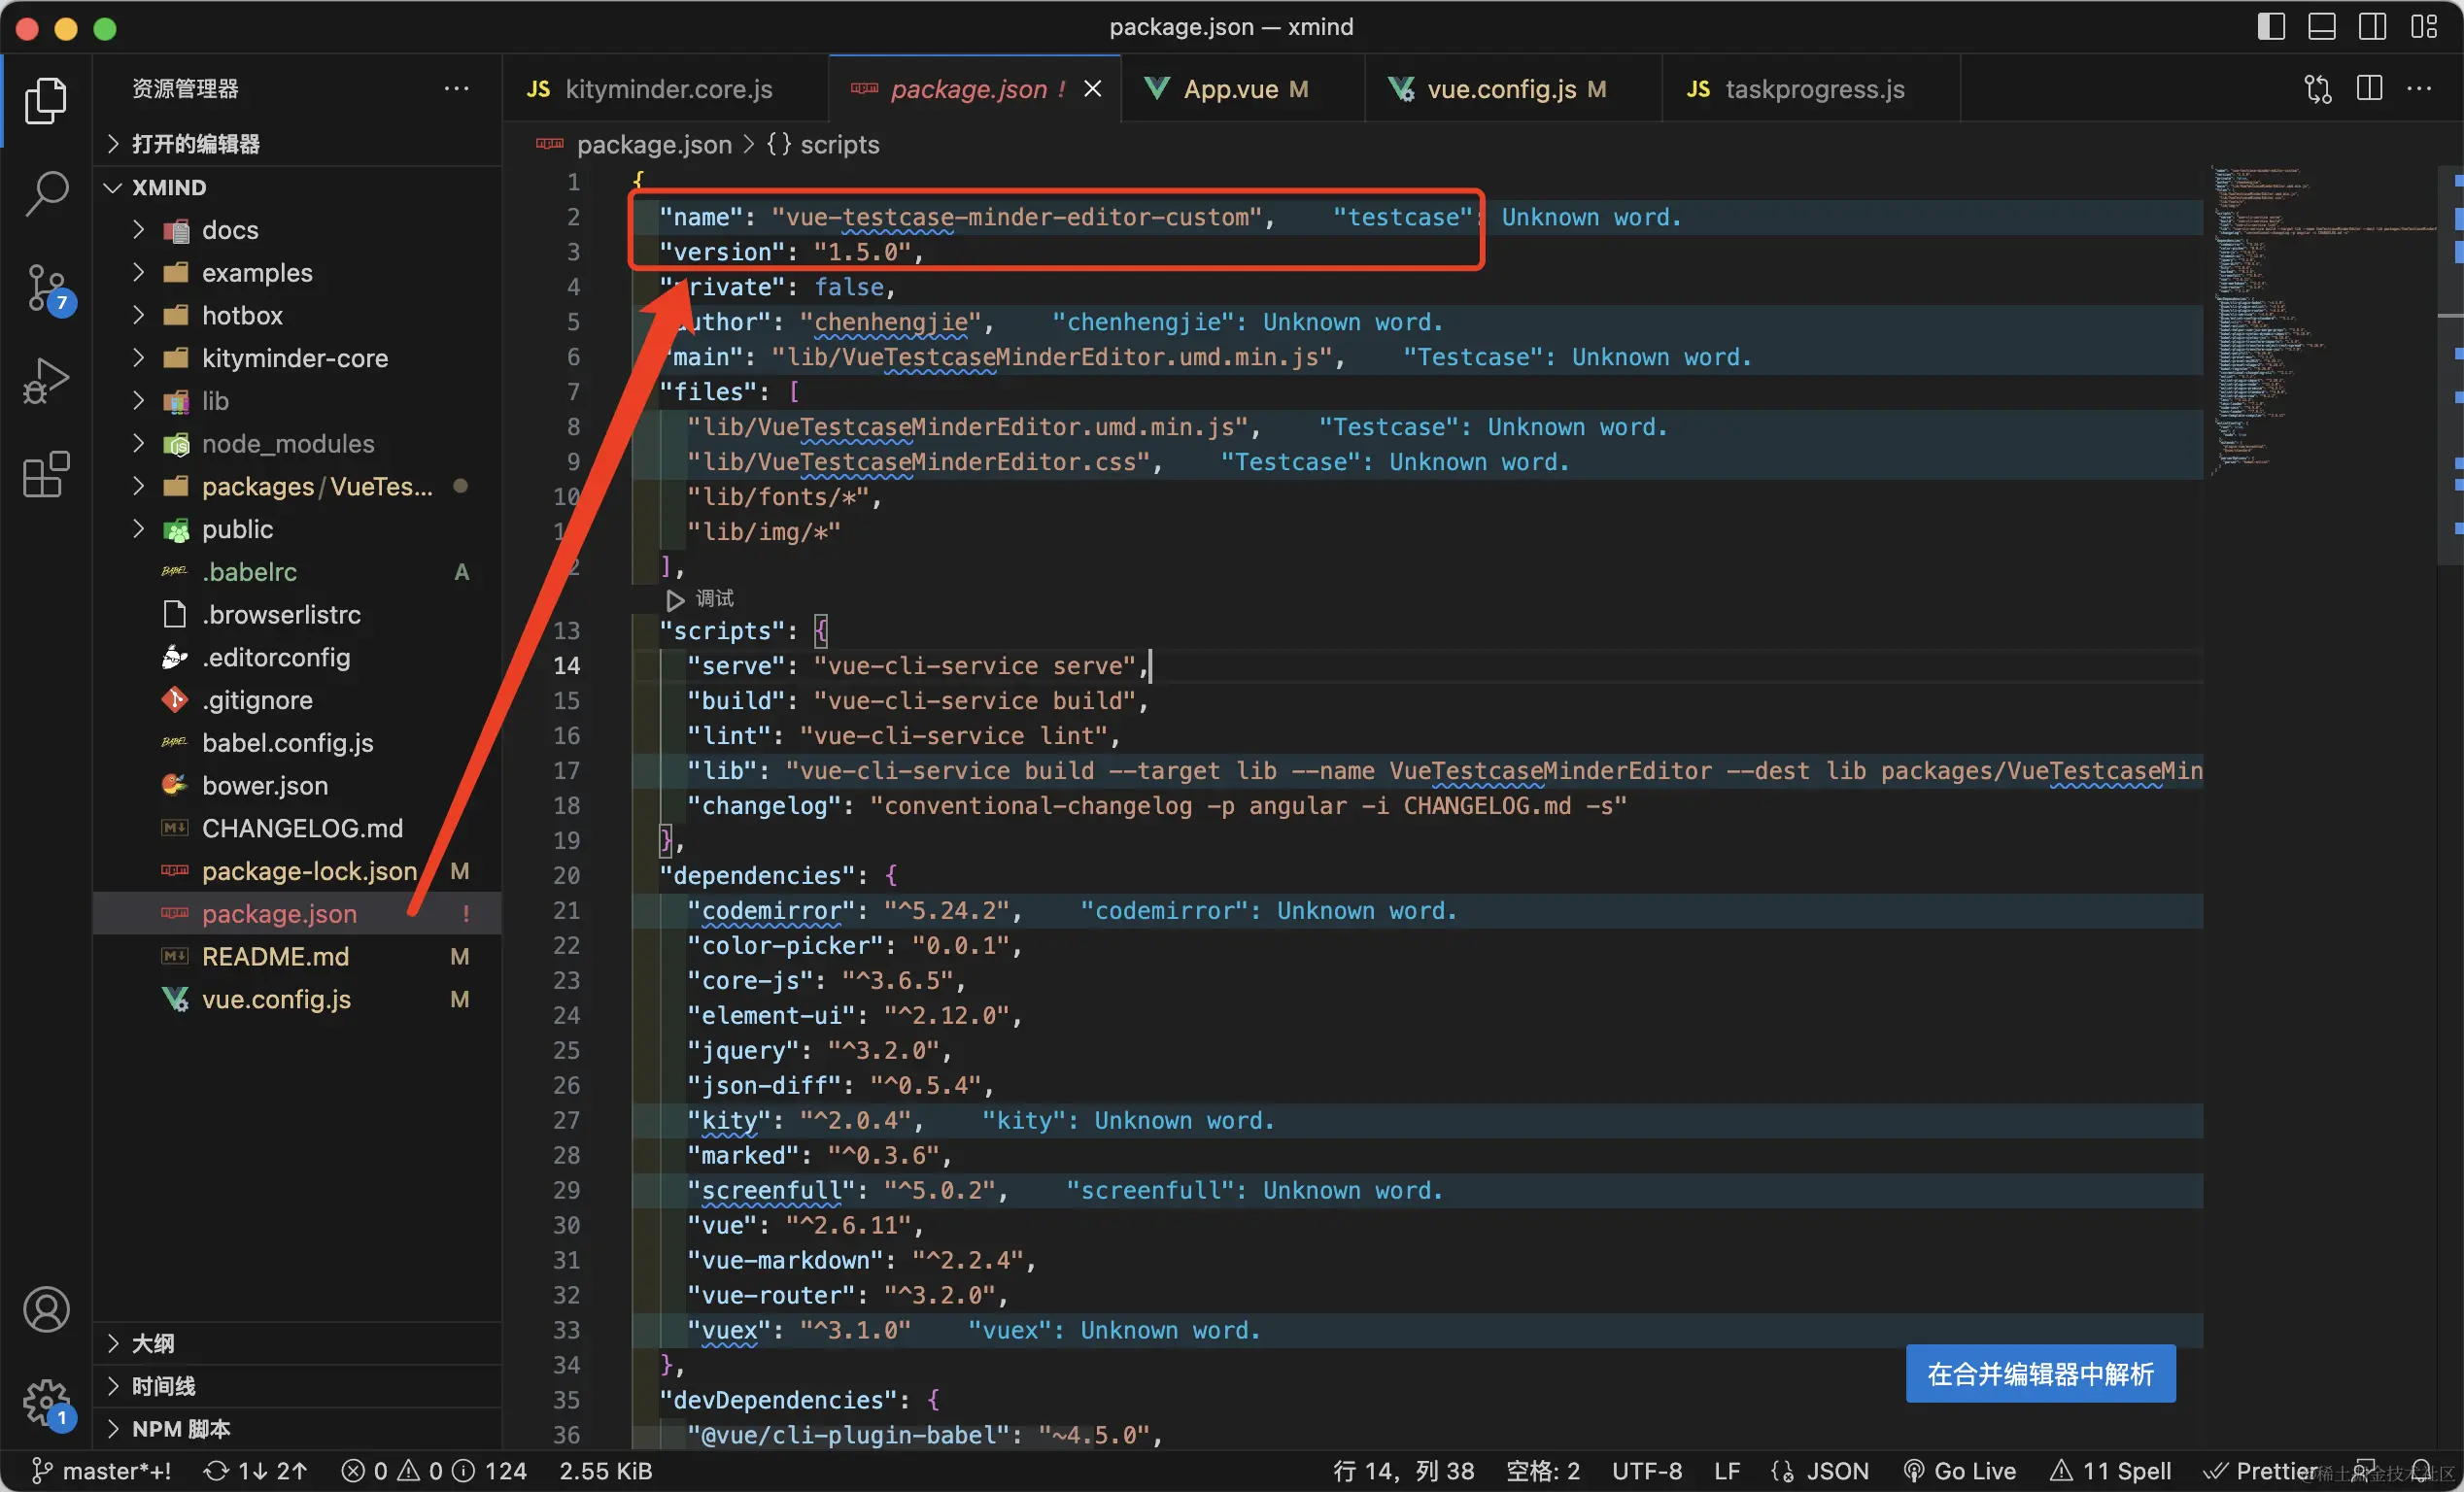Expand the kityminder-core folder
This screenshot has height=1492, width=2464.
pos(294,358)
